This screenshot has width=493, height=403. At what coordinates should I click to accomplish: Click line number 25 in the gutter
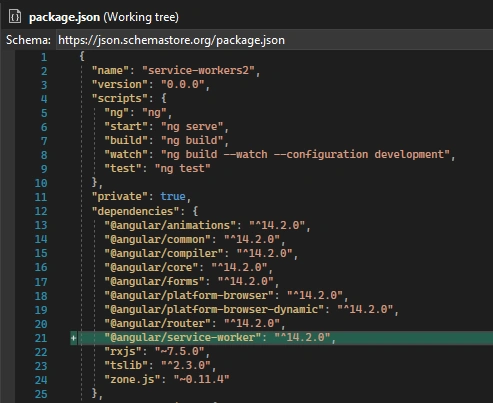[41, 394]
